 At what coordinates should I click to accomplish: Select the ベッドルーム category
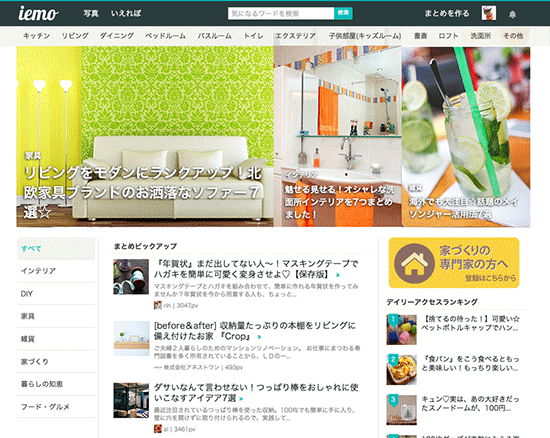(x=166, y=36)
